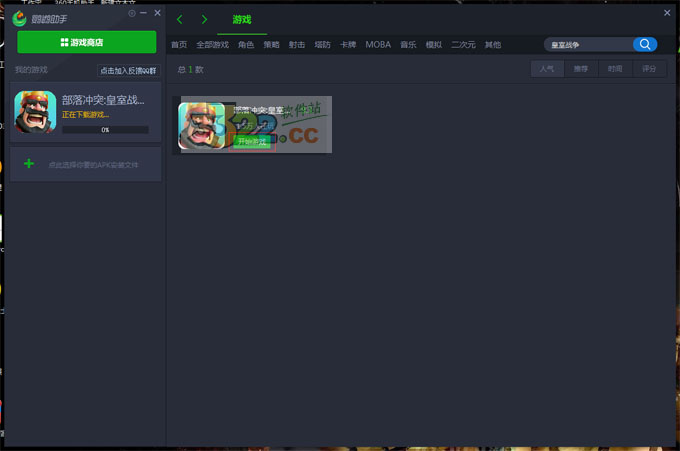Click the assistant logo icon at top-left
This screenshot has width=680, height=451.
coord(19,19)
